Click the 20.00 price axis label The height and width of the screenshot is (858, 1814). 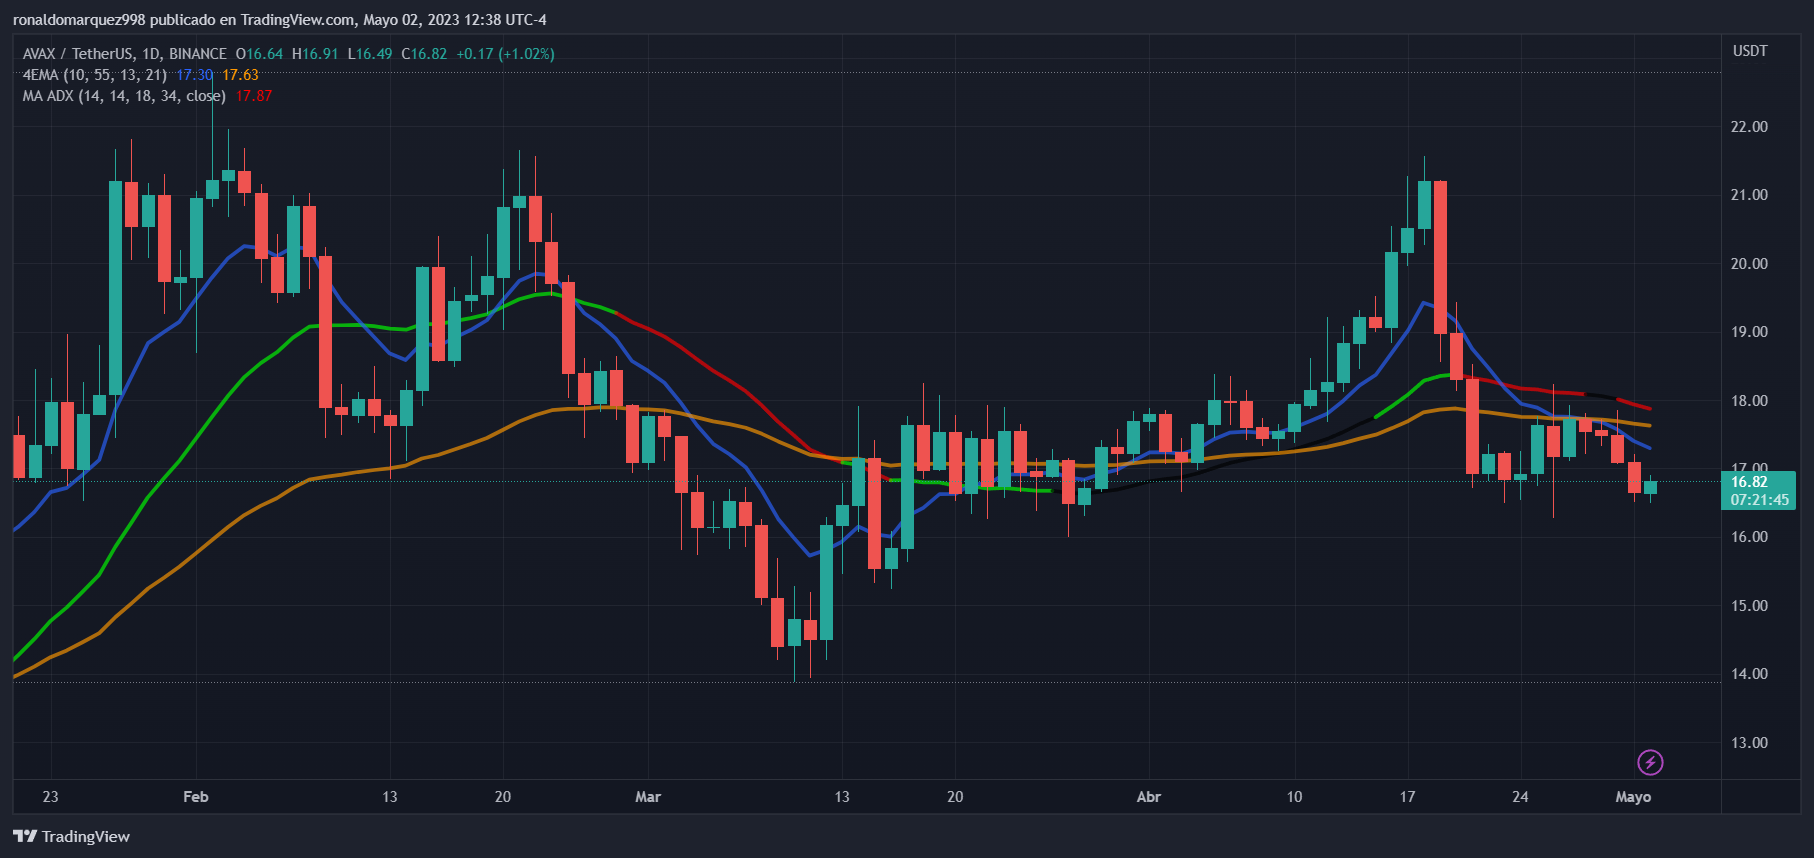pos(1749,264)
